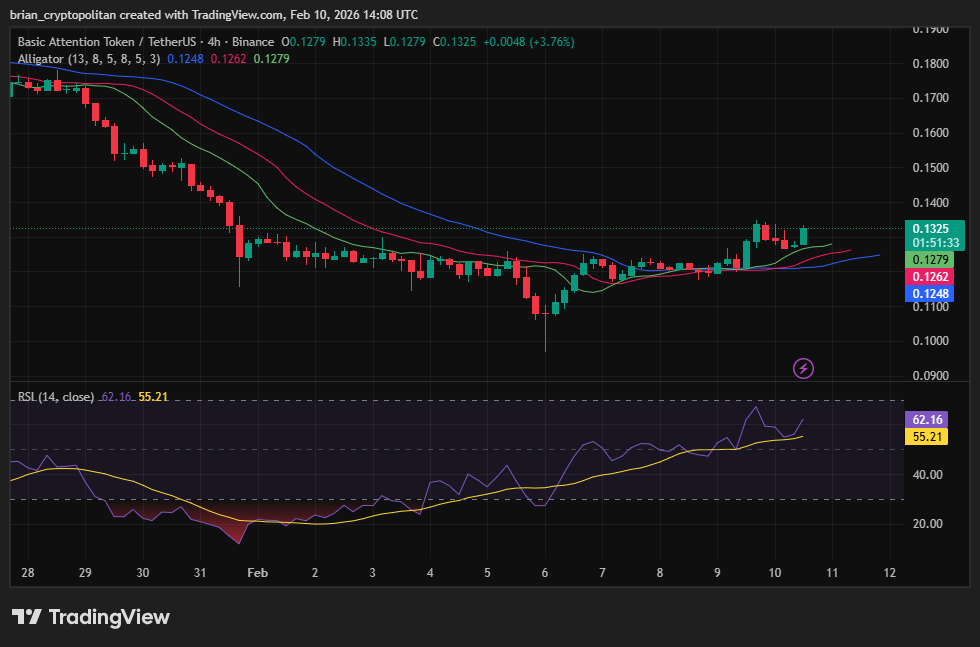The width and height of the screenshot is (980, 647).
Task: Click the purple lightning bolt icon
Action: tap(803, 368)
